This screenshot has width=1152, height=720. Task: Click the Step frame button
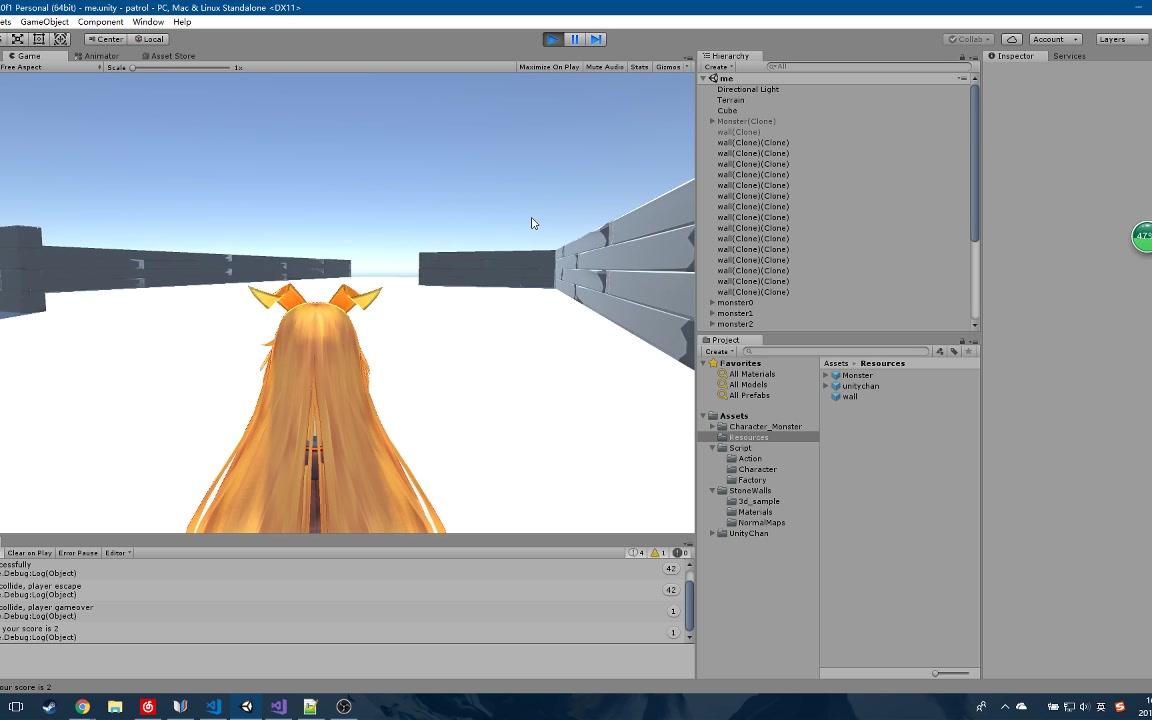tap(596, 38)
